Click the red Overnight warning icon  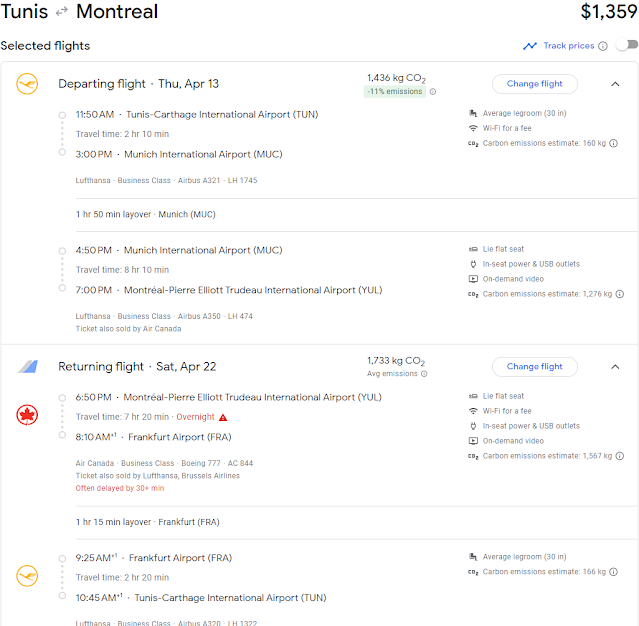click(x=223, y=417)
